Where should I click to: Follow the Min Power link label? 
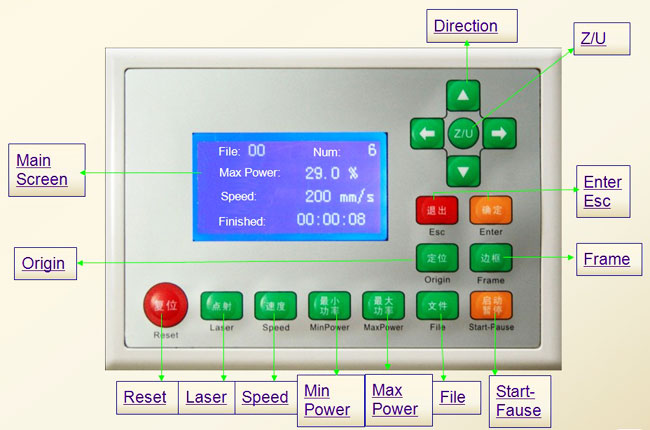point(326,400)
